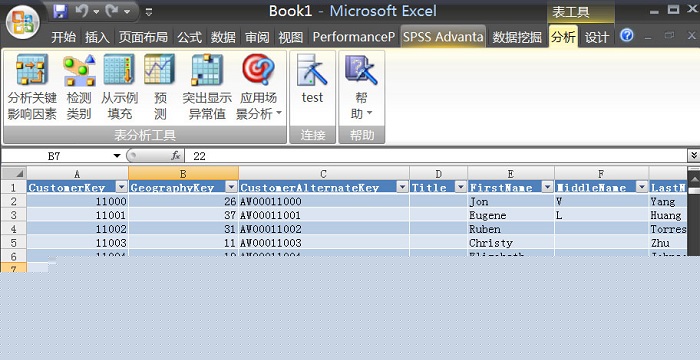The image size is (700, 360).
Task: Open the MiddleName filter dropdown
Action: 642,188
